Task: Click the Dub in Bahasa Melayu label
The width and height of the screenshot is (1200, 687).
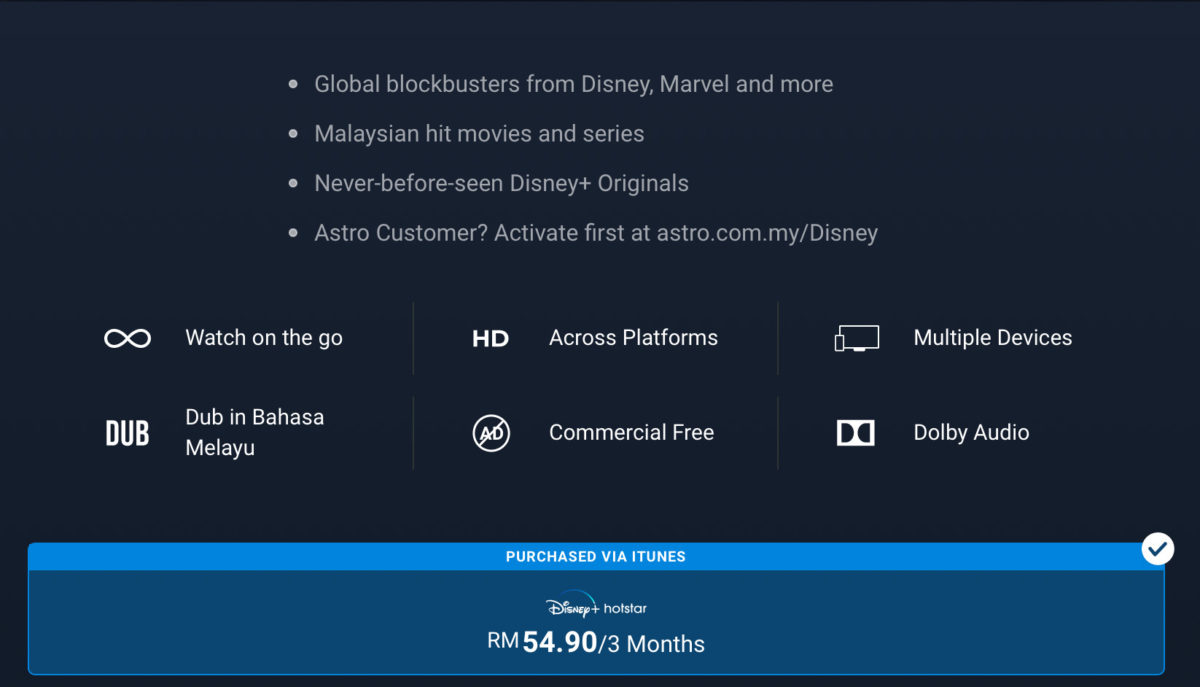Action: click(254, 432)
